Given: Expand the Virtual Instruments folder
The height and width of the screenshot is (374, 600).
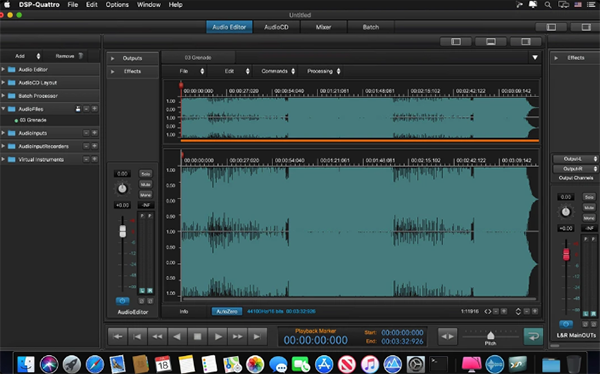Looking at the screenshot, I should tap(3, 159).
